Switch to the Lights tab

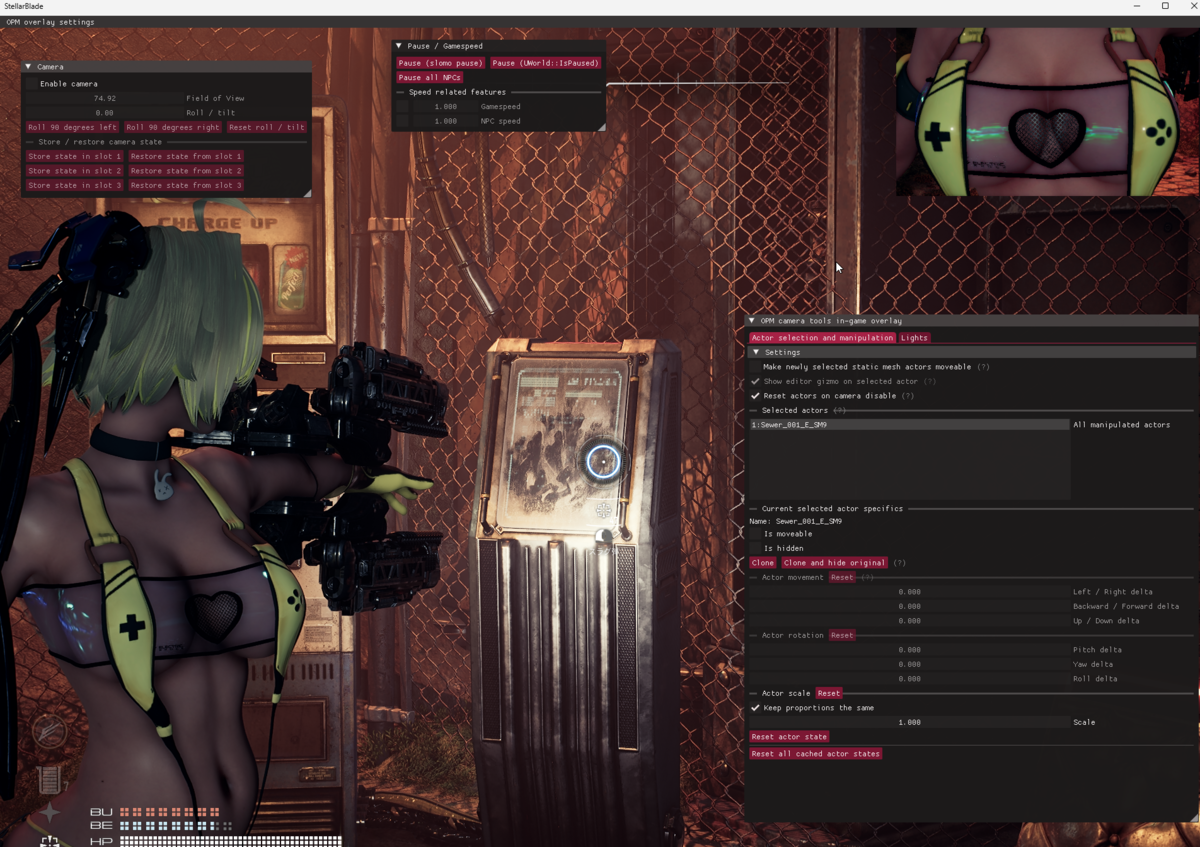coord(914,338)
